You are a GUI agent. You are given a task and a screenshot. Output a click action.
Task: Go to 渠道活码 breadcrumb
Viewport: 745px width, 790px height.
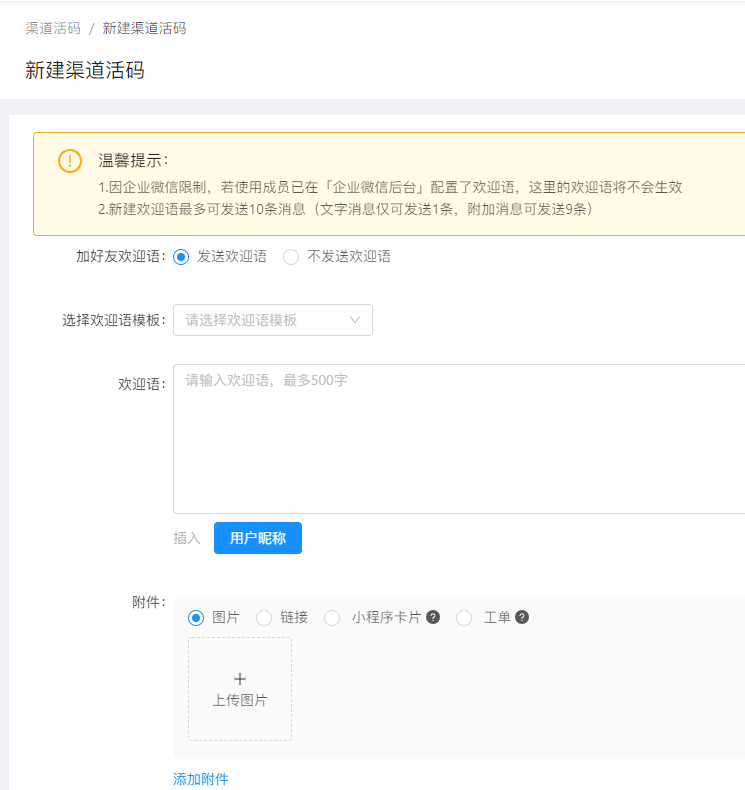coord(53,28)
